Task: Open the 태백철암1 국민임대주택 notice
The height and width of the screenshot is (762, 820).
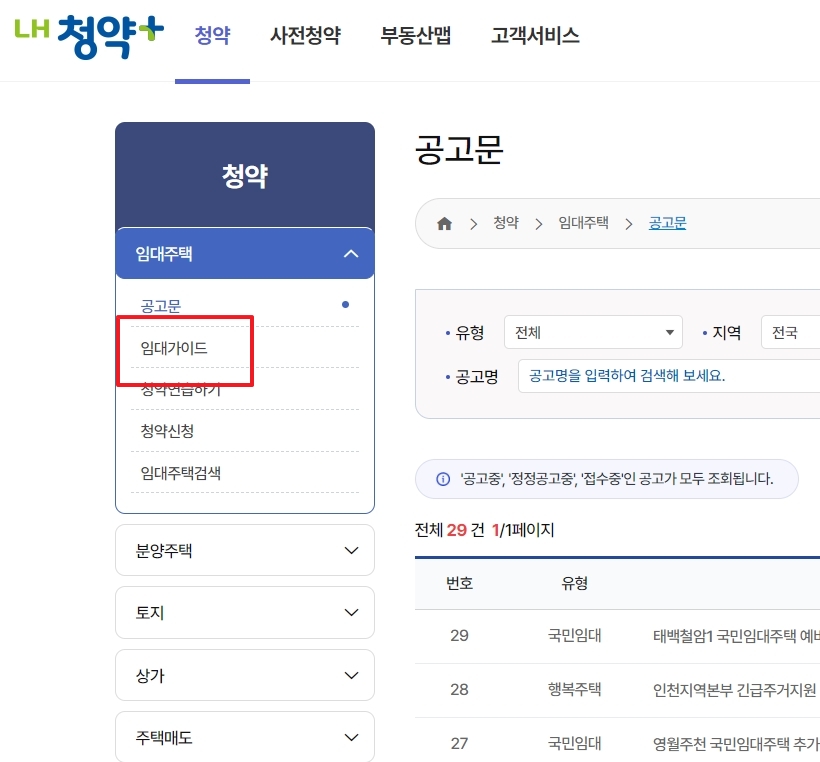Action: 700,635
